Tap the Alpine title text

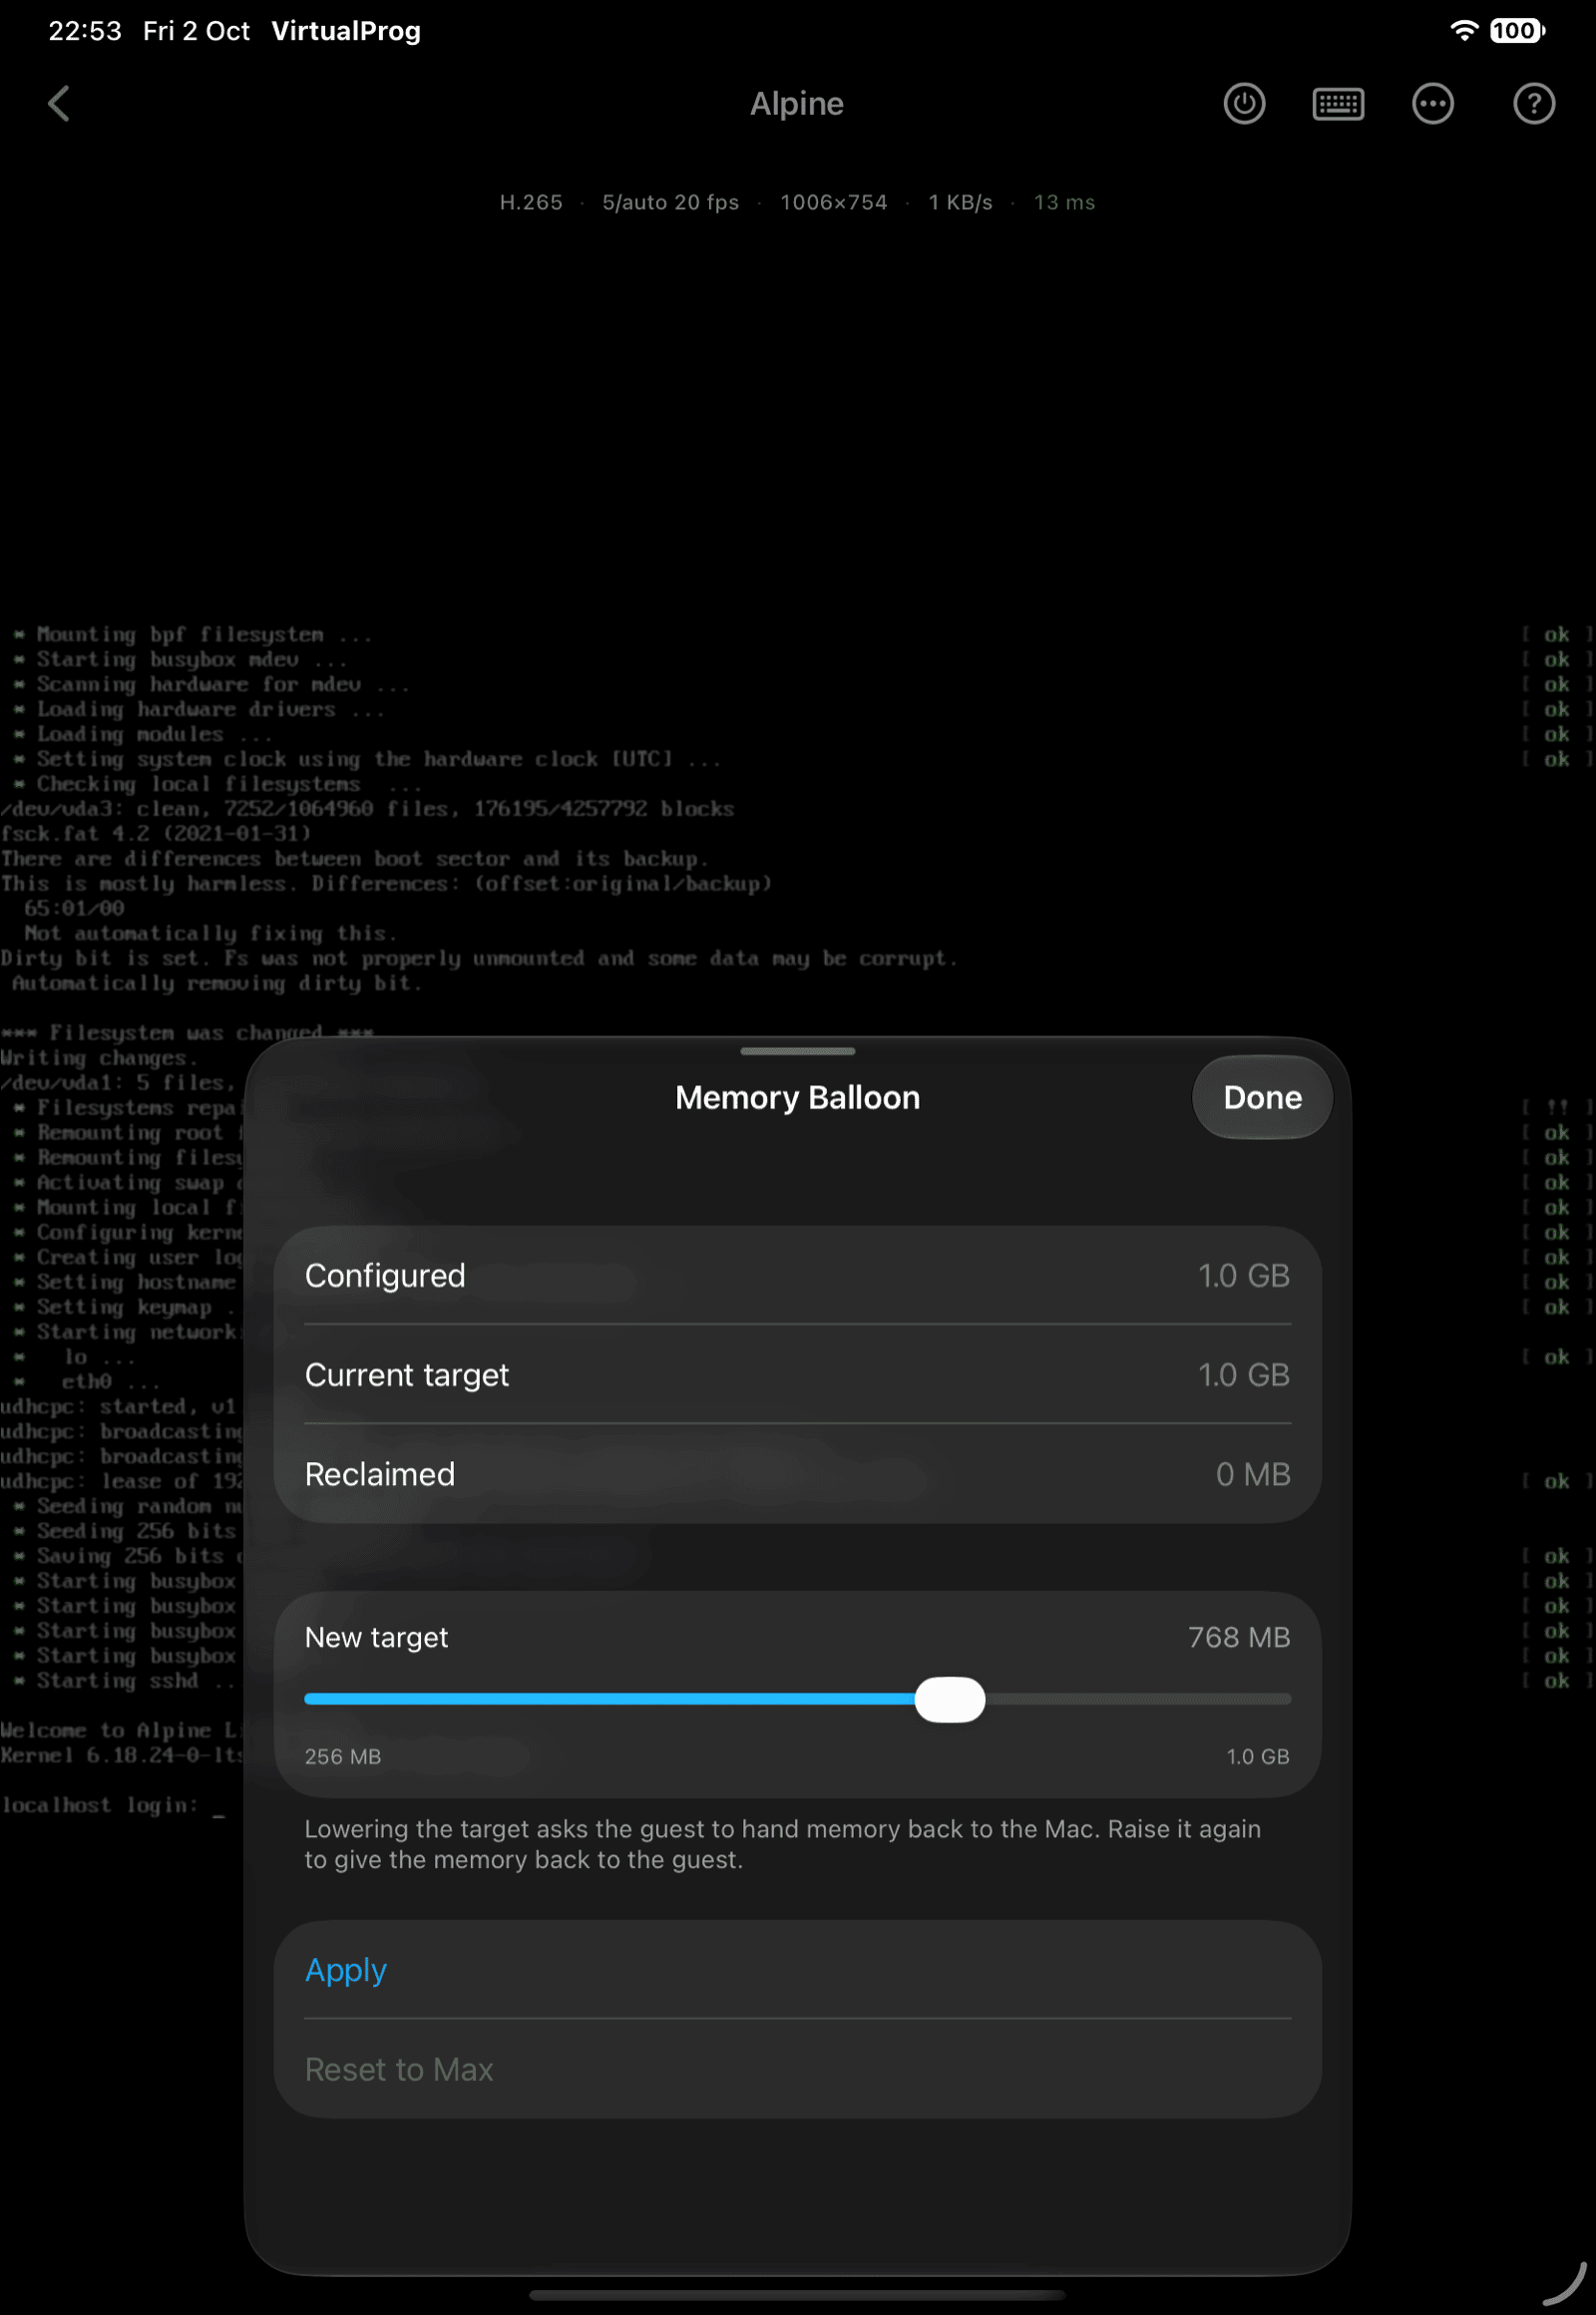[797, 103]
